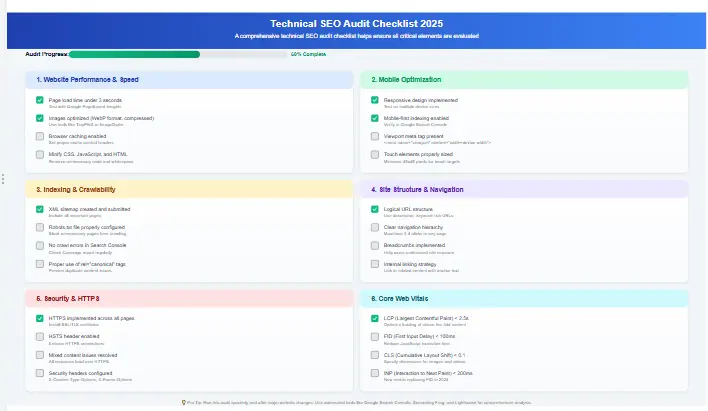Screen dimensions: 708x411
Task: Tick Touch elements properly sized
Action: (x=375, y=154)
